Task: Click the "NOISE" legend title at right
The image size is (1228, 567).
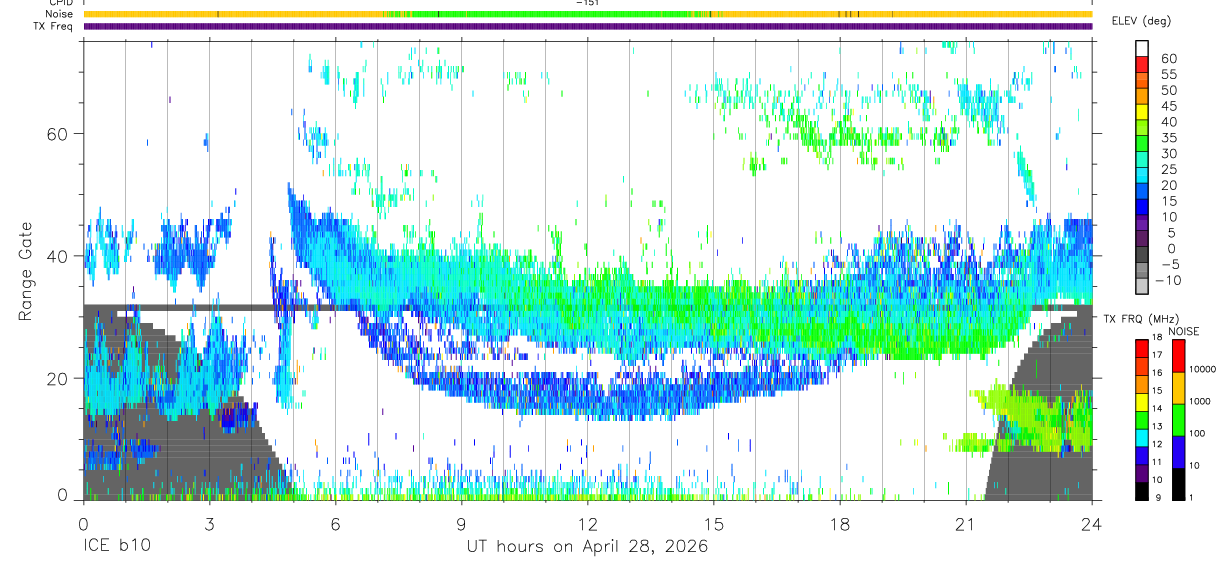Action: pos(1185,331)
